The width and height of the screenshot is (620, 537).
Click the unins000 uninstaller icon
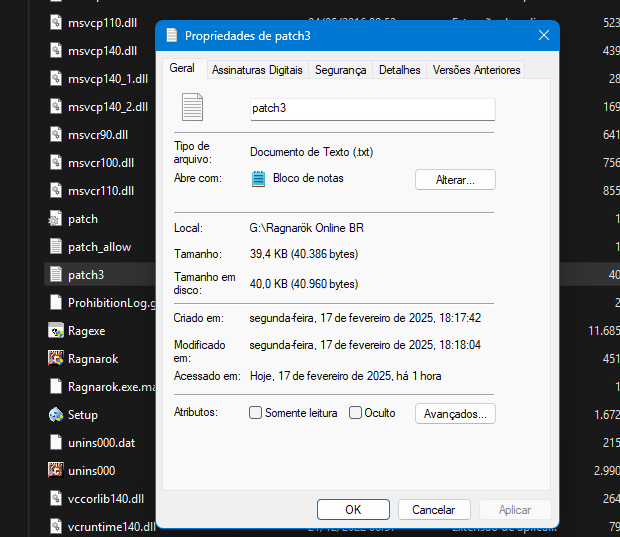point(57,470)
